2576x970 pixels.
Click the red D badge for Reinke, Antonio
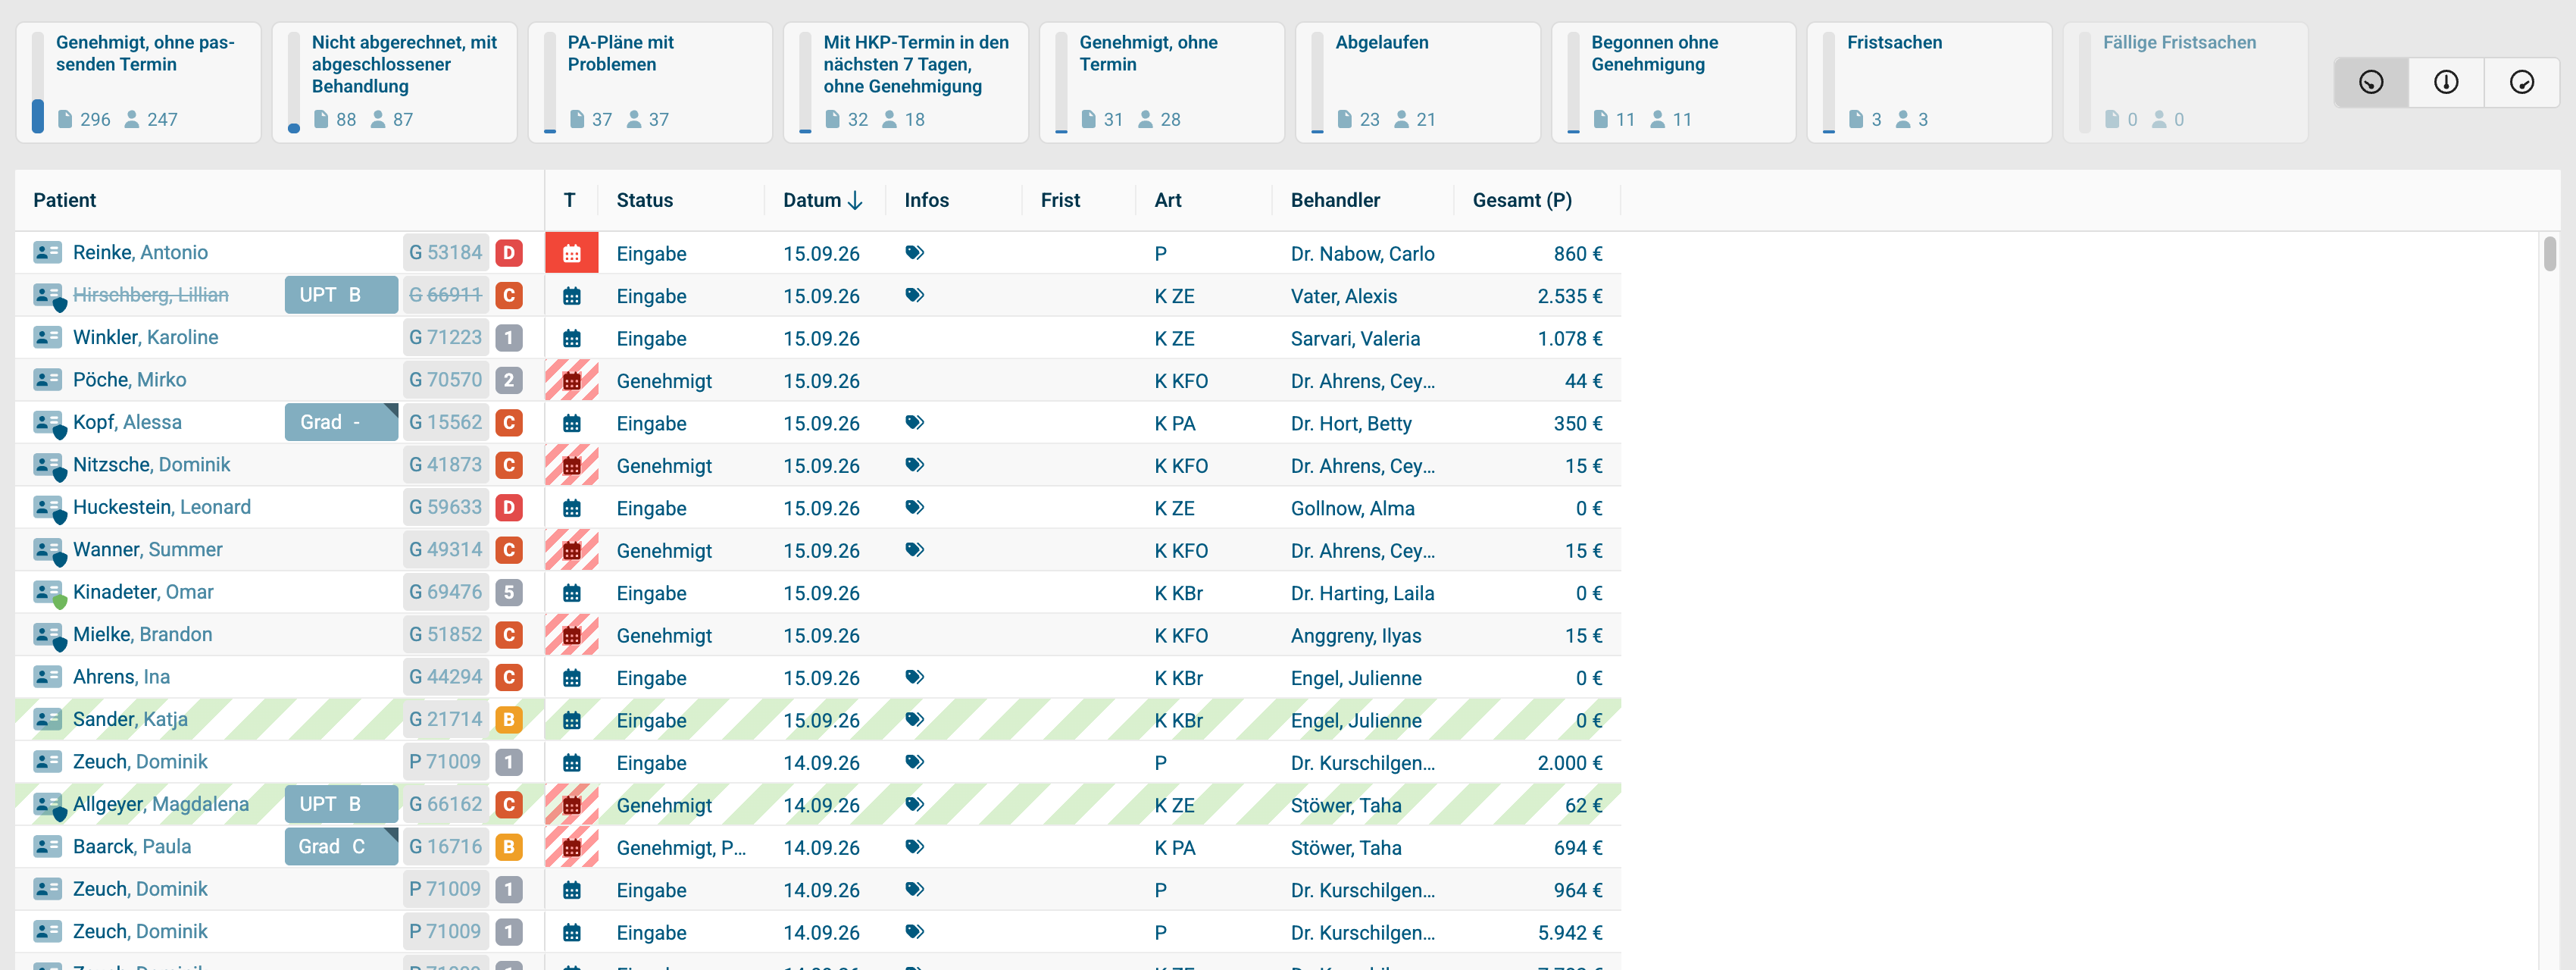509,253
